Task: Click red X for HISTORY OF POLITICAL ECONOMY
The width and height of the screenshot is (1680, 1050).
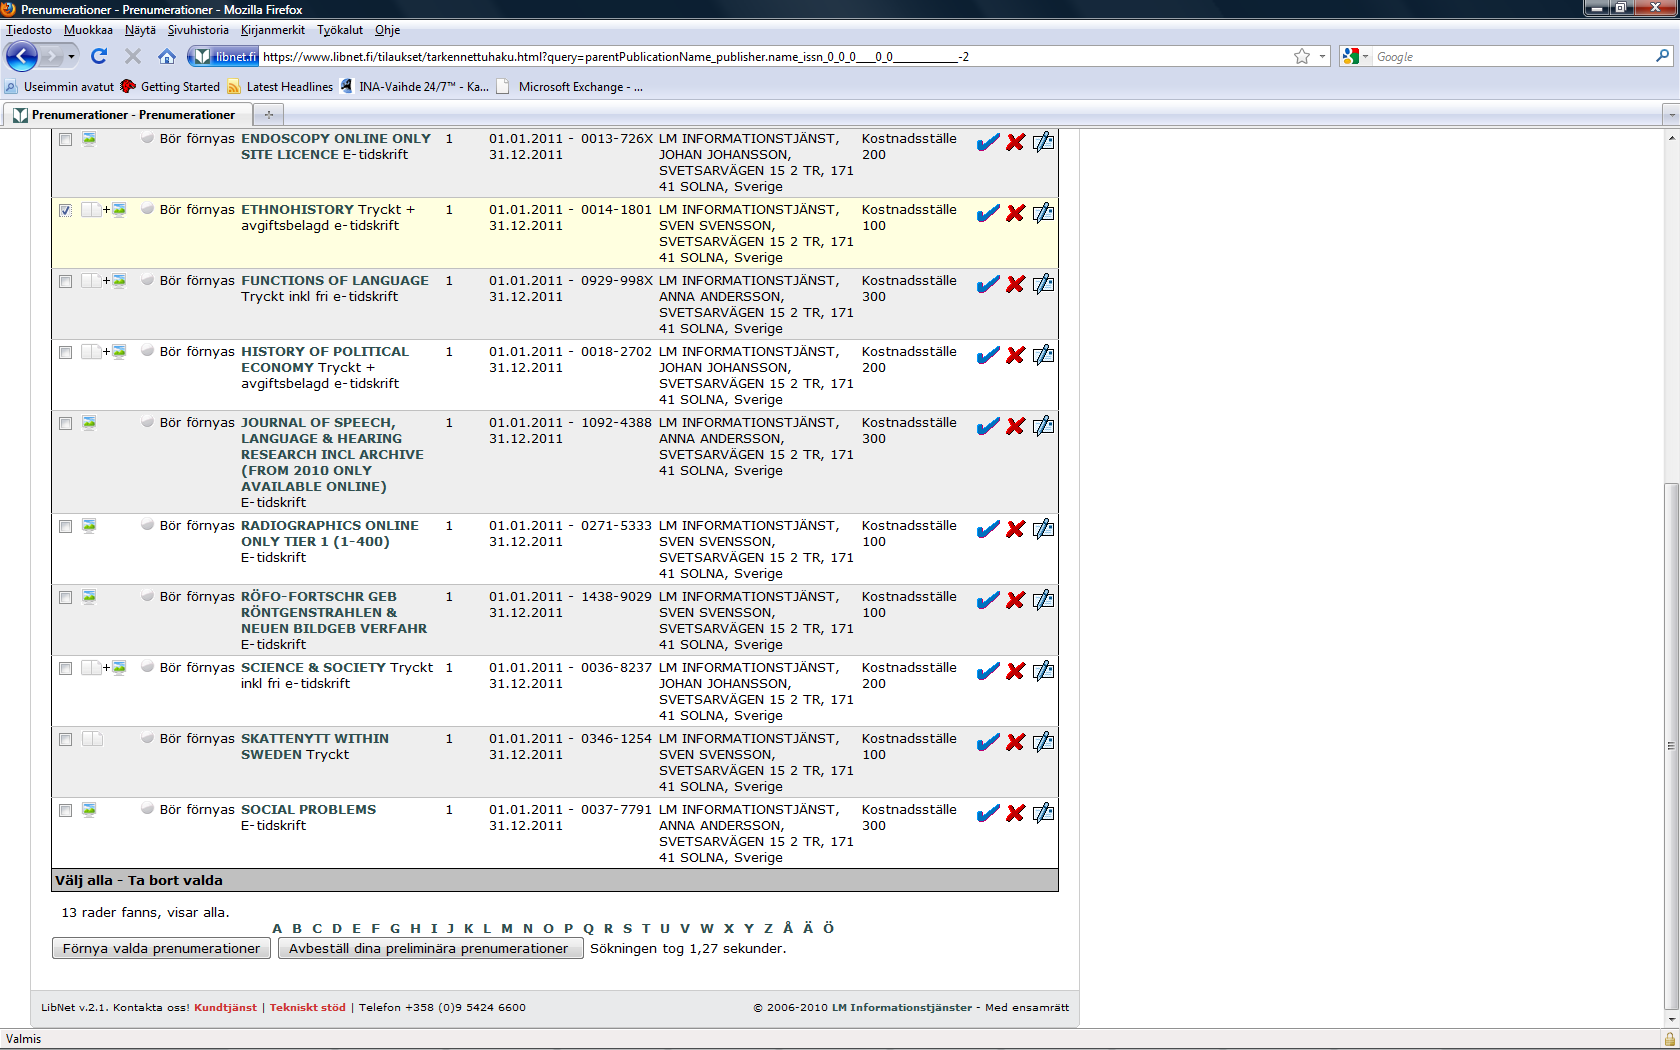Action: click(1015, 355)
